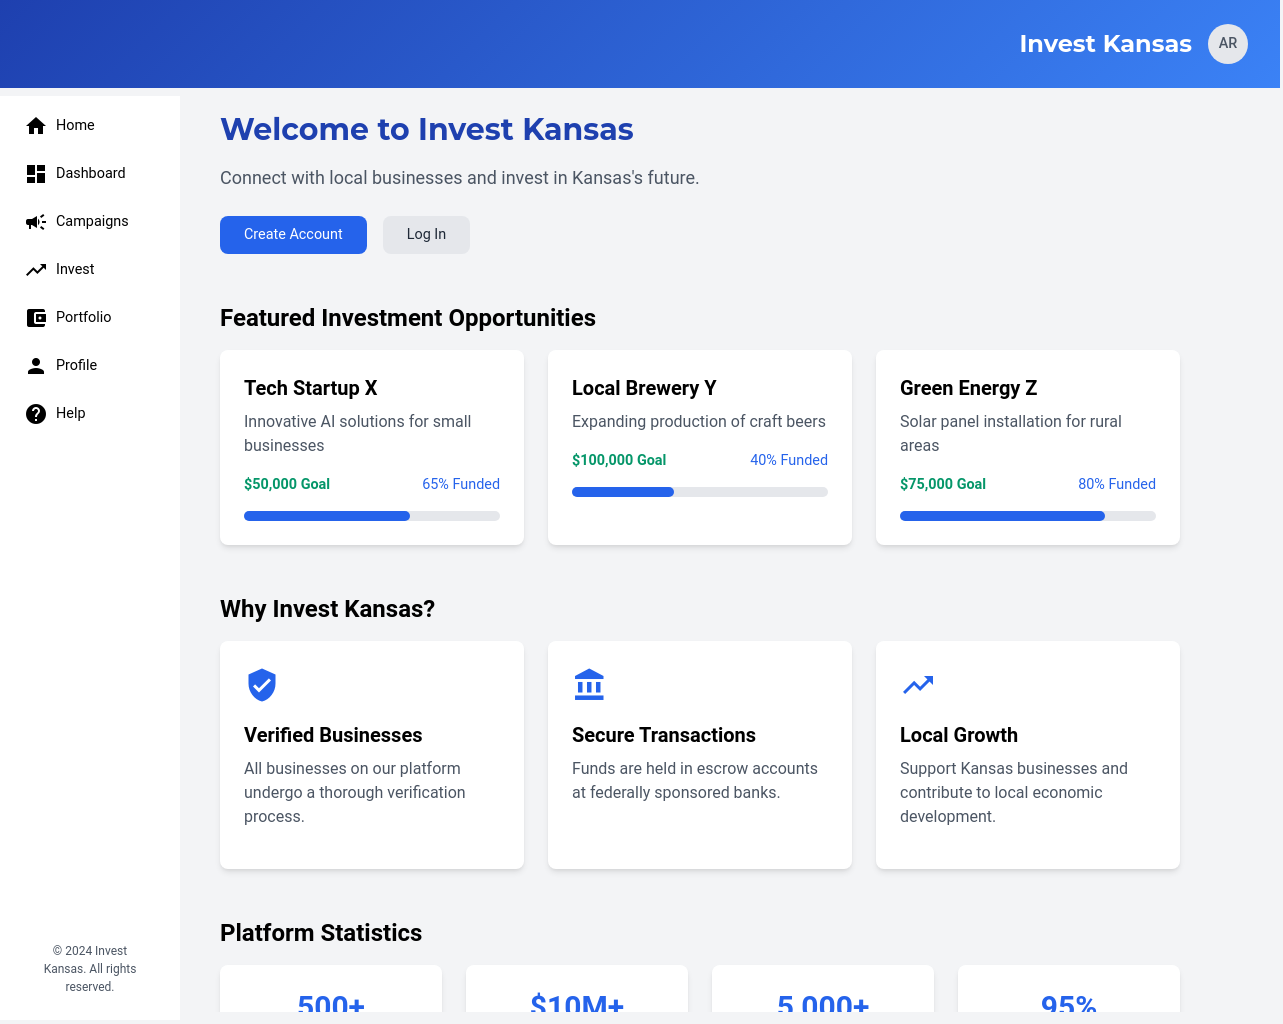Open the AR user avatar
Viewport: 1283px width, 1024px height.
(1227, 44)
